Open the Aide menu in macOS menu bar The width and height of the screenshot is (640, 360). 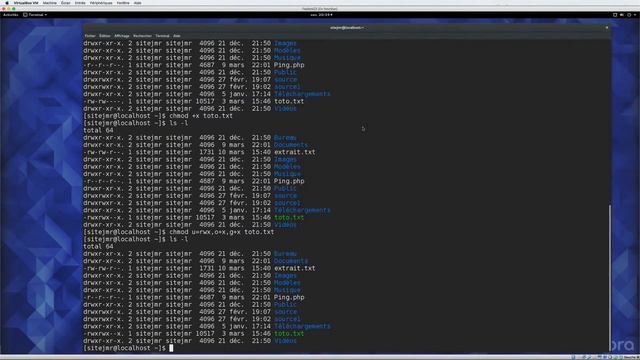pyautogui.click(x=138, y=3)
